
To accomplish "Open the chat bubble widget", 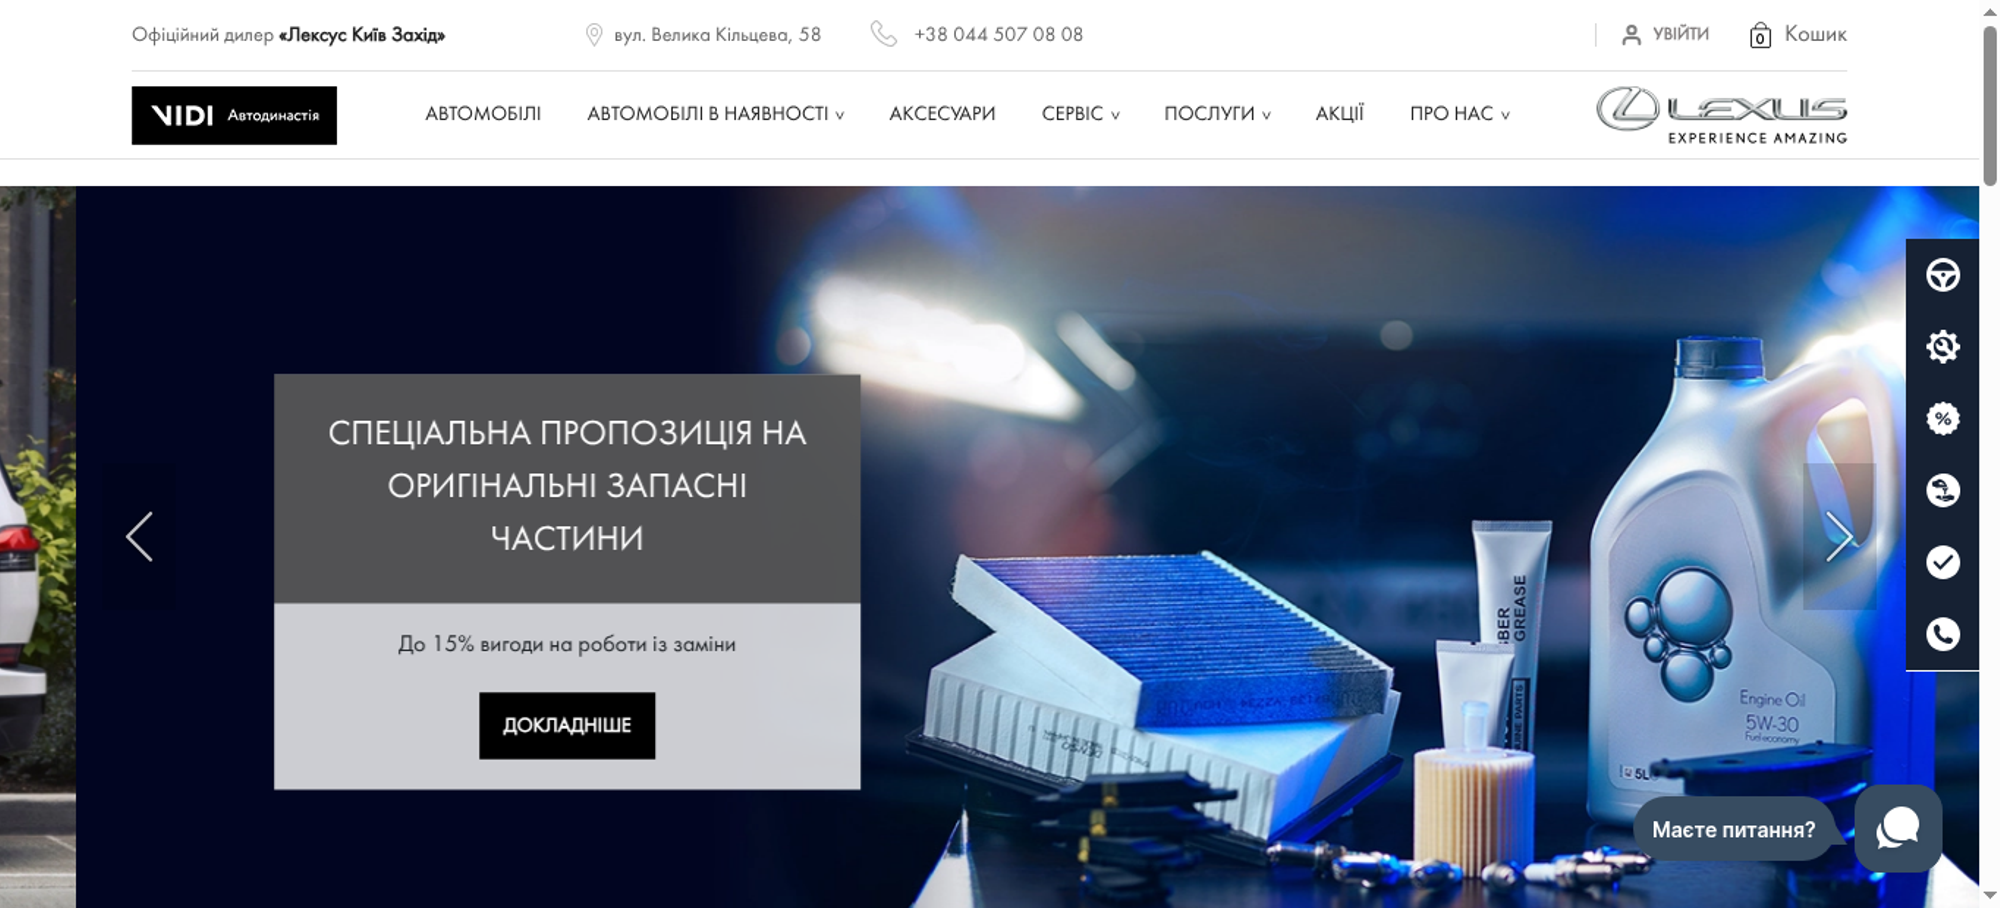I will 1898,828.
